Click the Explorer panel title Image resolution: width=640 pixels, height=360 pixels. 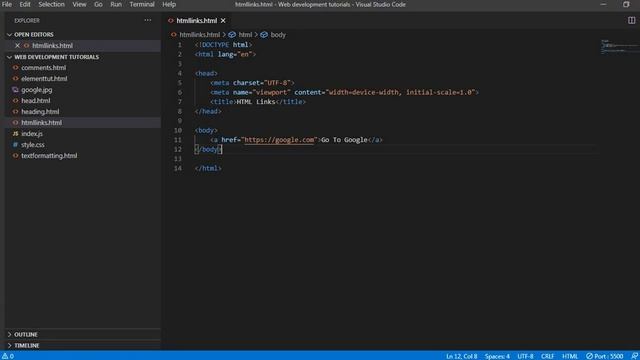pos(27,20)
